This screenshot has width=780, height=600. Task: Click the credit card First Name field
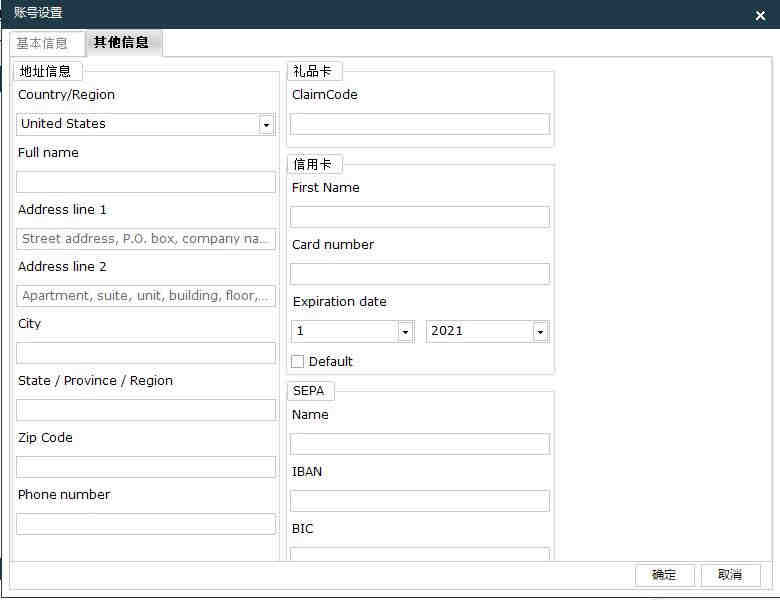coord(420,217)
